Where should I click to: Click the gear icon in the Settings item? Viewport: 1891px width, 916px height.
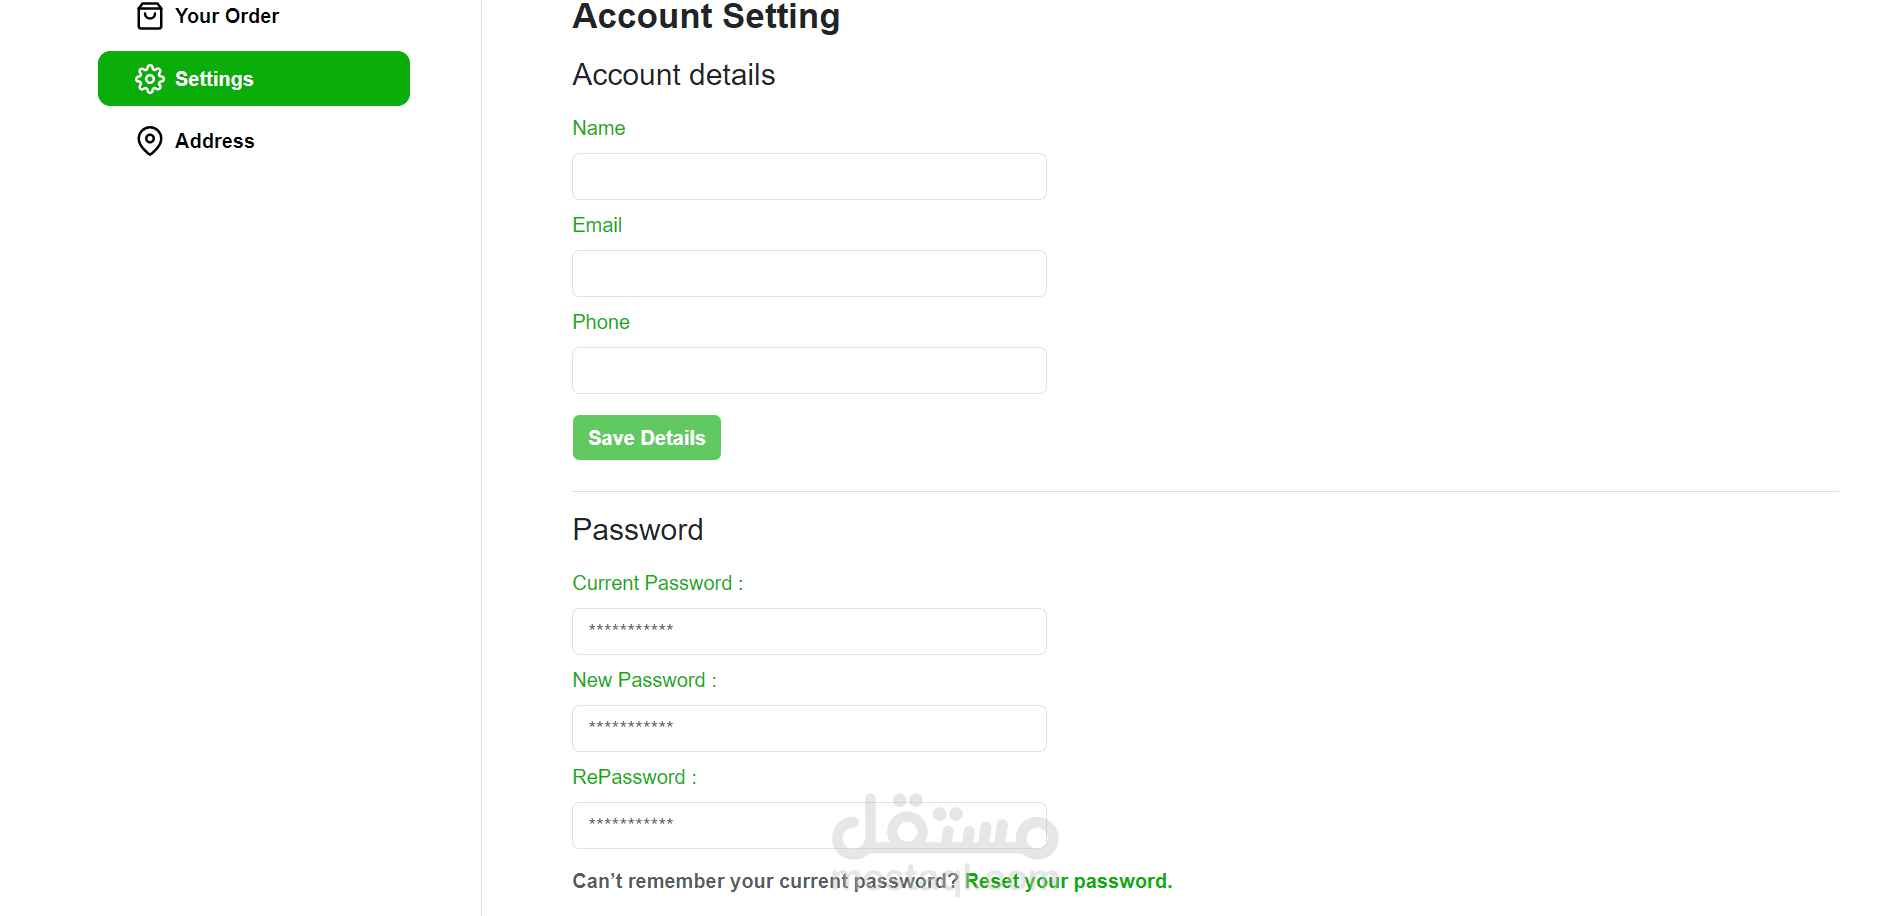tap(150, 79)
